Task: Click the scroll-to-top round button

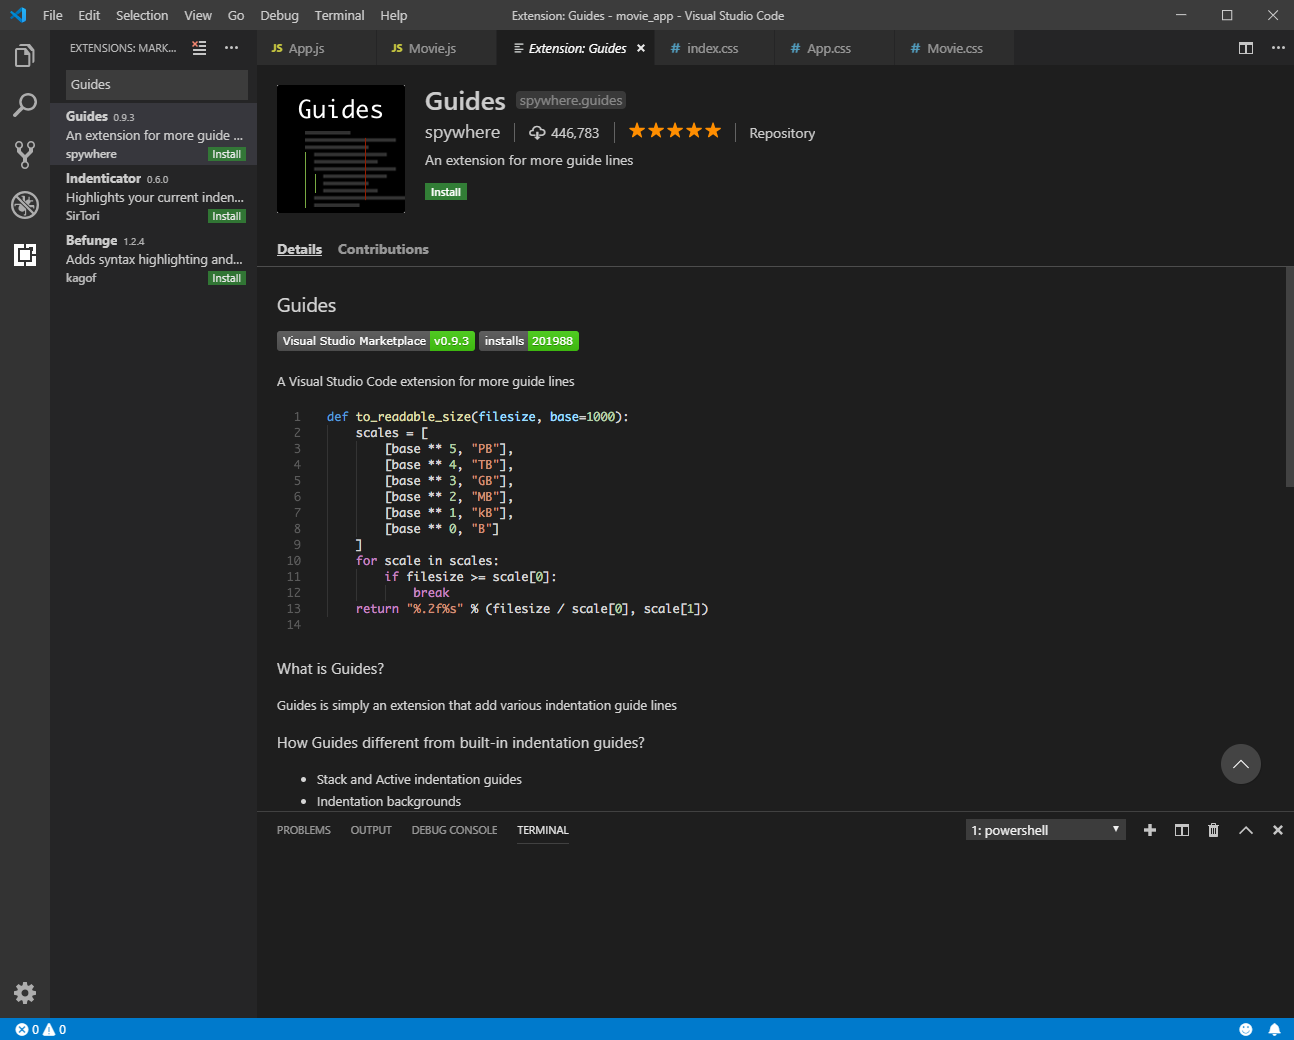Action: (x=1241, y=764)
